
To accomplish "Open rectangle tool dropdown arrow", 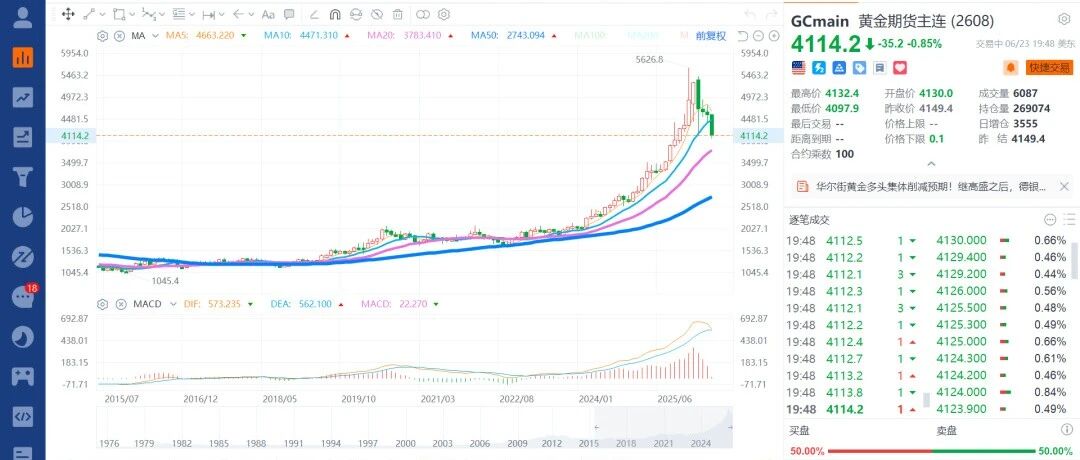I will 132,14.
